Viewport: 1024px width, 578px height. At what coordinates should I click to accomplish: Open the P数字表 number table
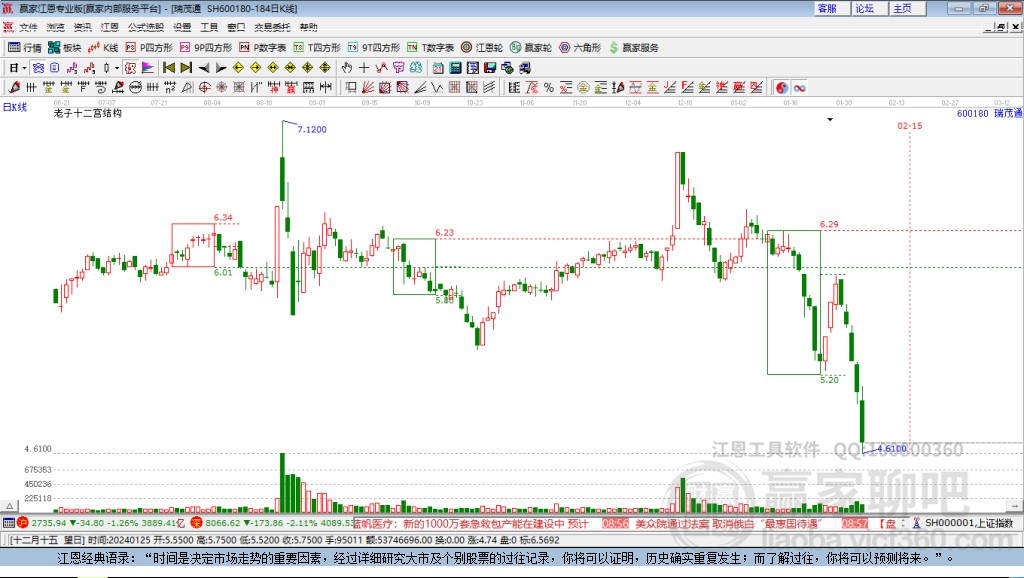coord(263,48)
